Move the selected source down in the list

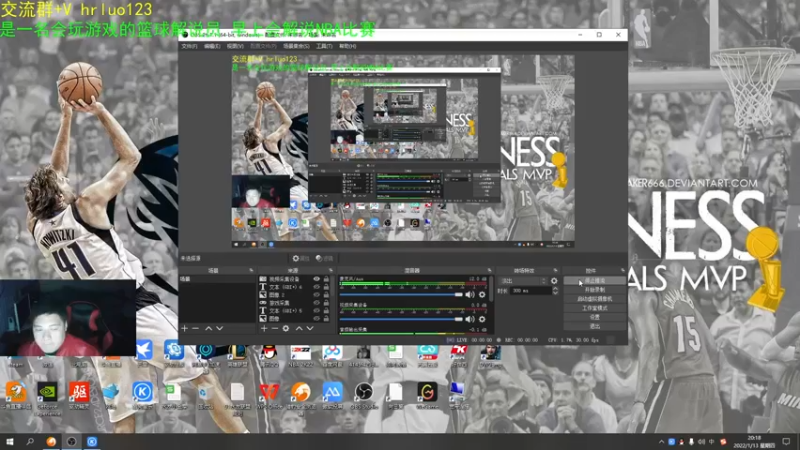click(310, 328)
